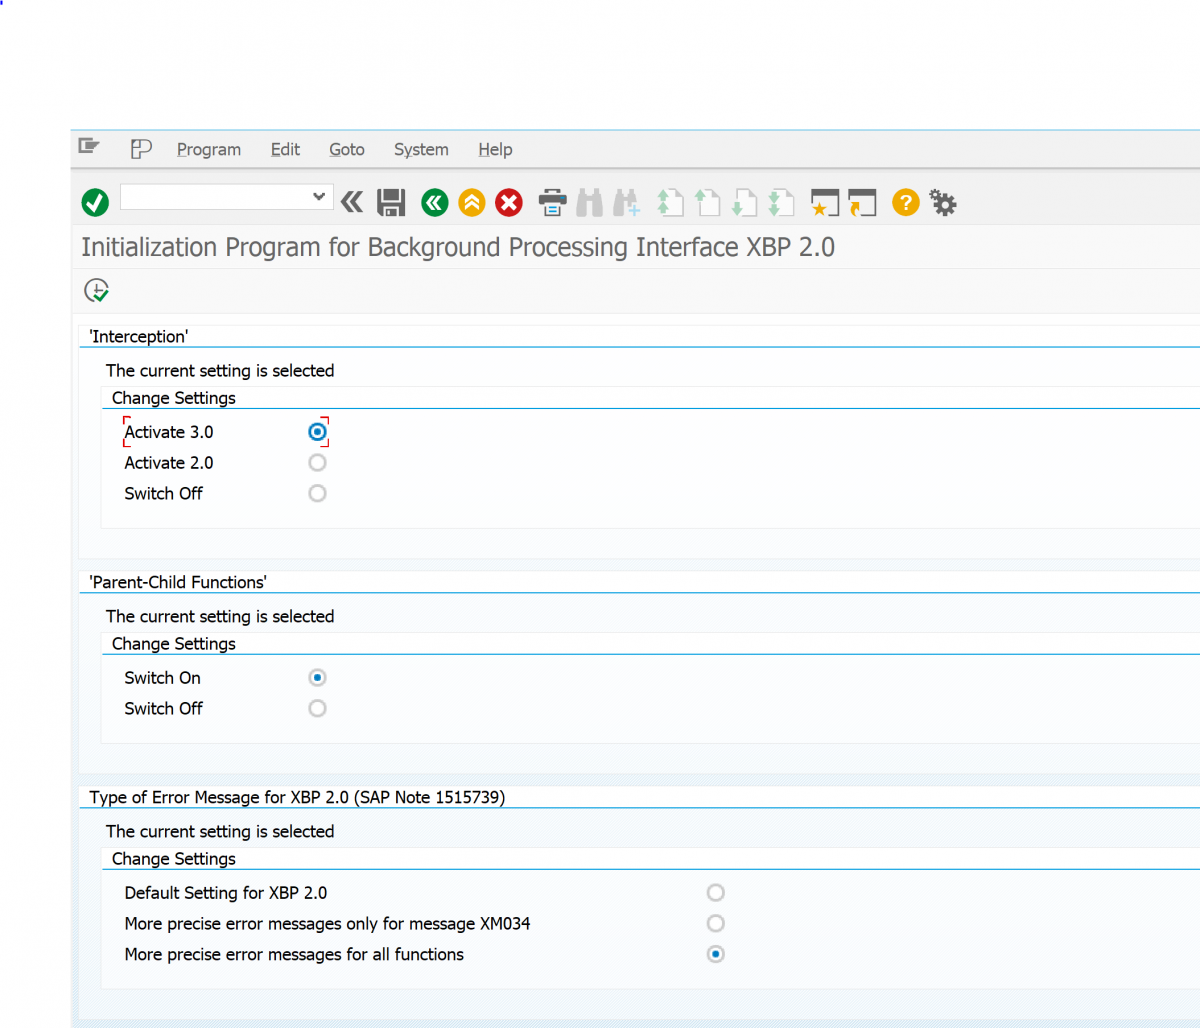Screen dimensions: 1200x1028
Task: Select Parent-Child Functions Switch Off option
Action: pyautogui.click(x=317, y=709)
